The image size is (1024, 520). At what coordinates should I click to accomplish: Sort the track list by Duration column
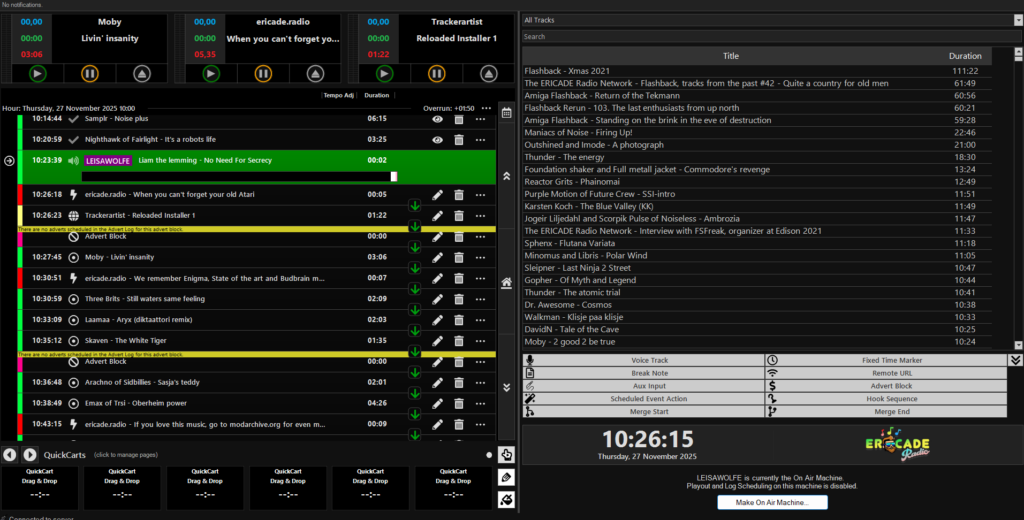pyautogui.click(x=965, y=56)
